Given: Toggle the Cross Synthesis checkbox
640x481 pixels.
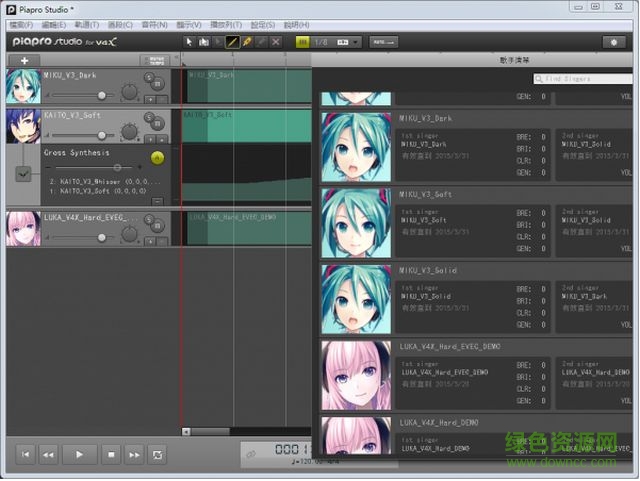Looking at the screenshot, I should pos(23,174).
